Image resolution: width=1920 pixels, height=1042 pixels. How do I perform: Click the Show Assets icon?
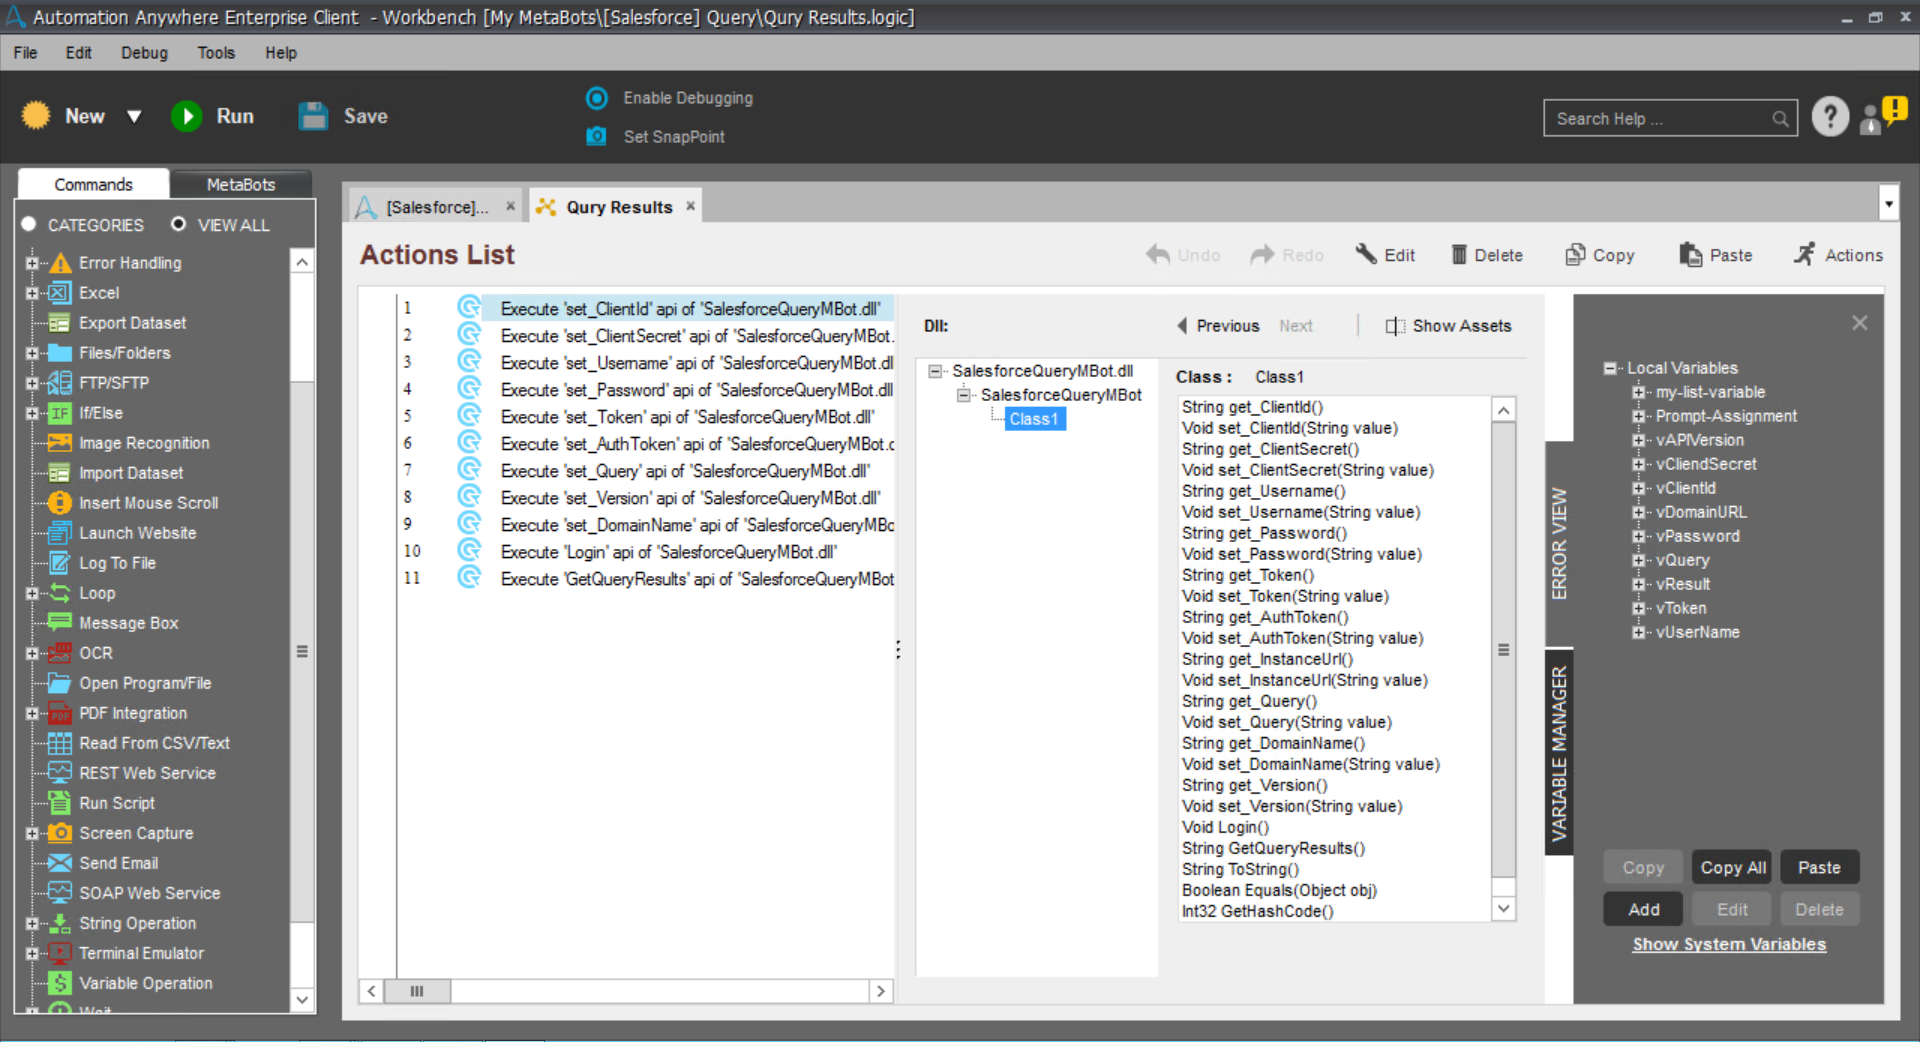tap(1394, 326)
